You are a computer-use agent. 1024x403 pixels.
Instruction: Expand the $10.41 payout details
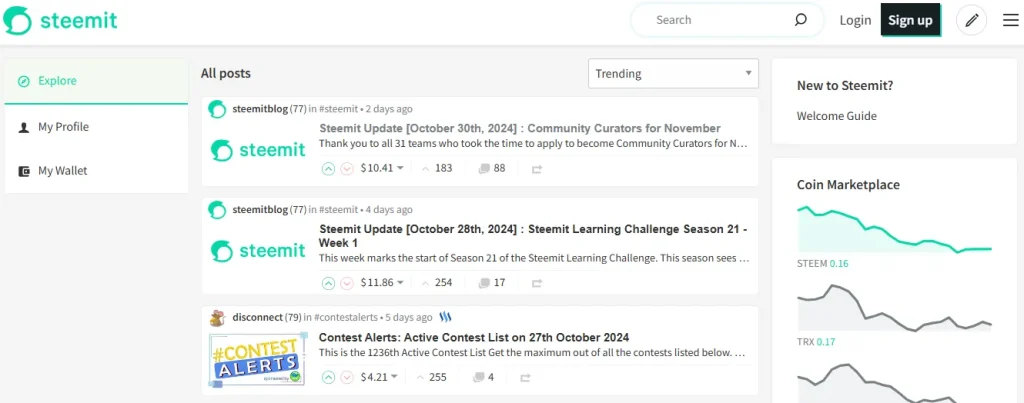point(382,169)
